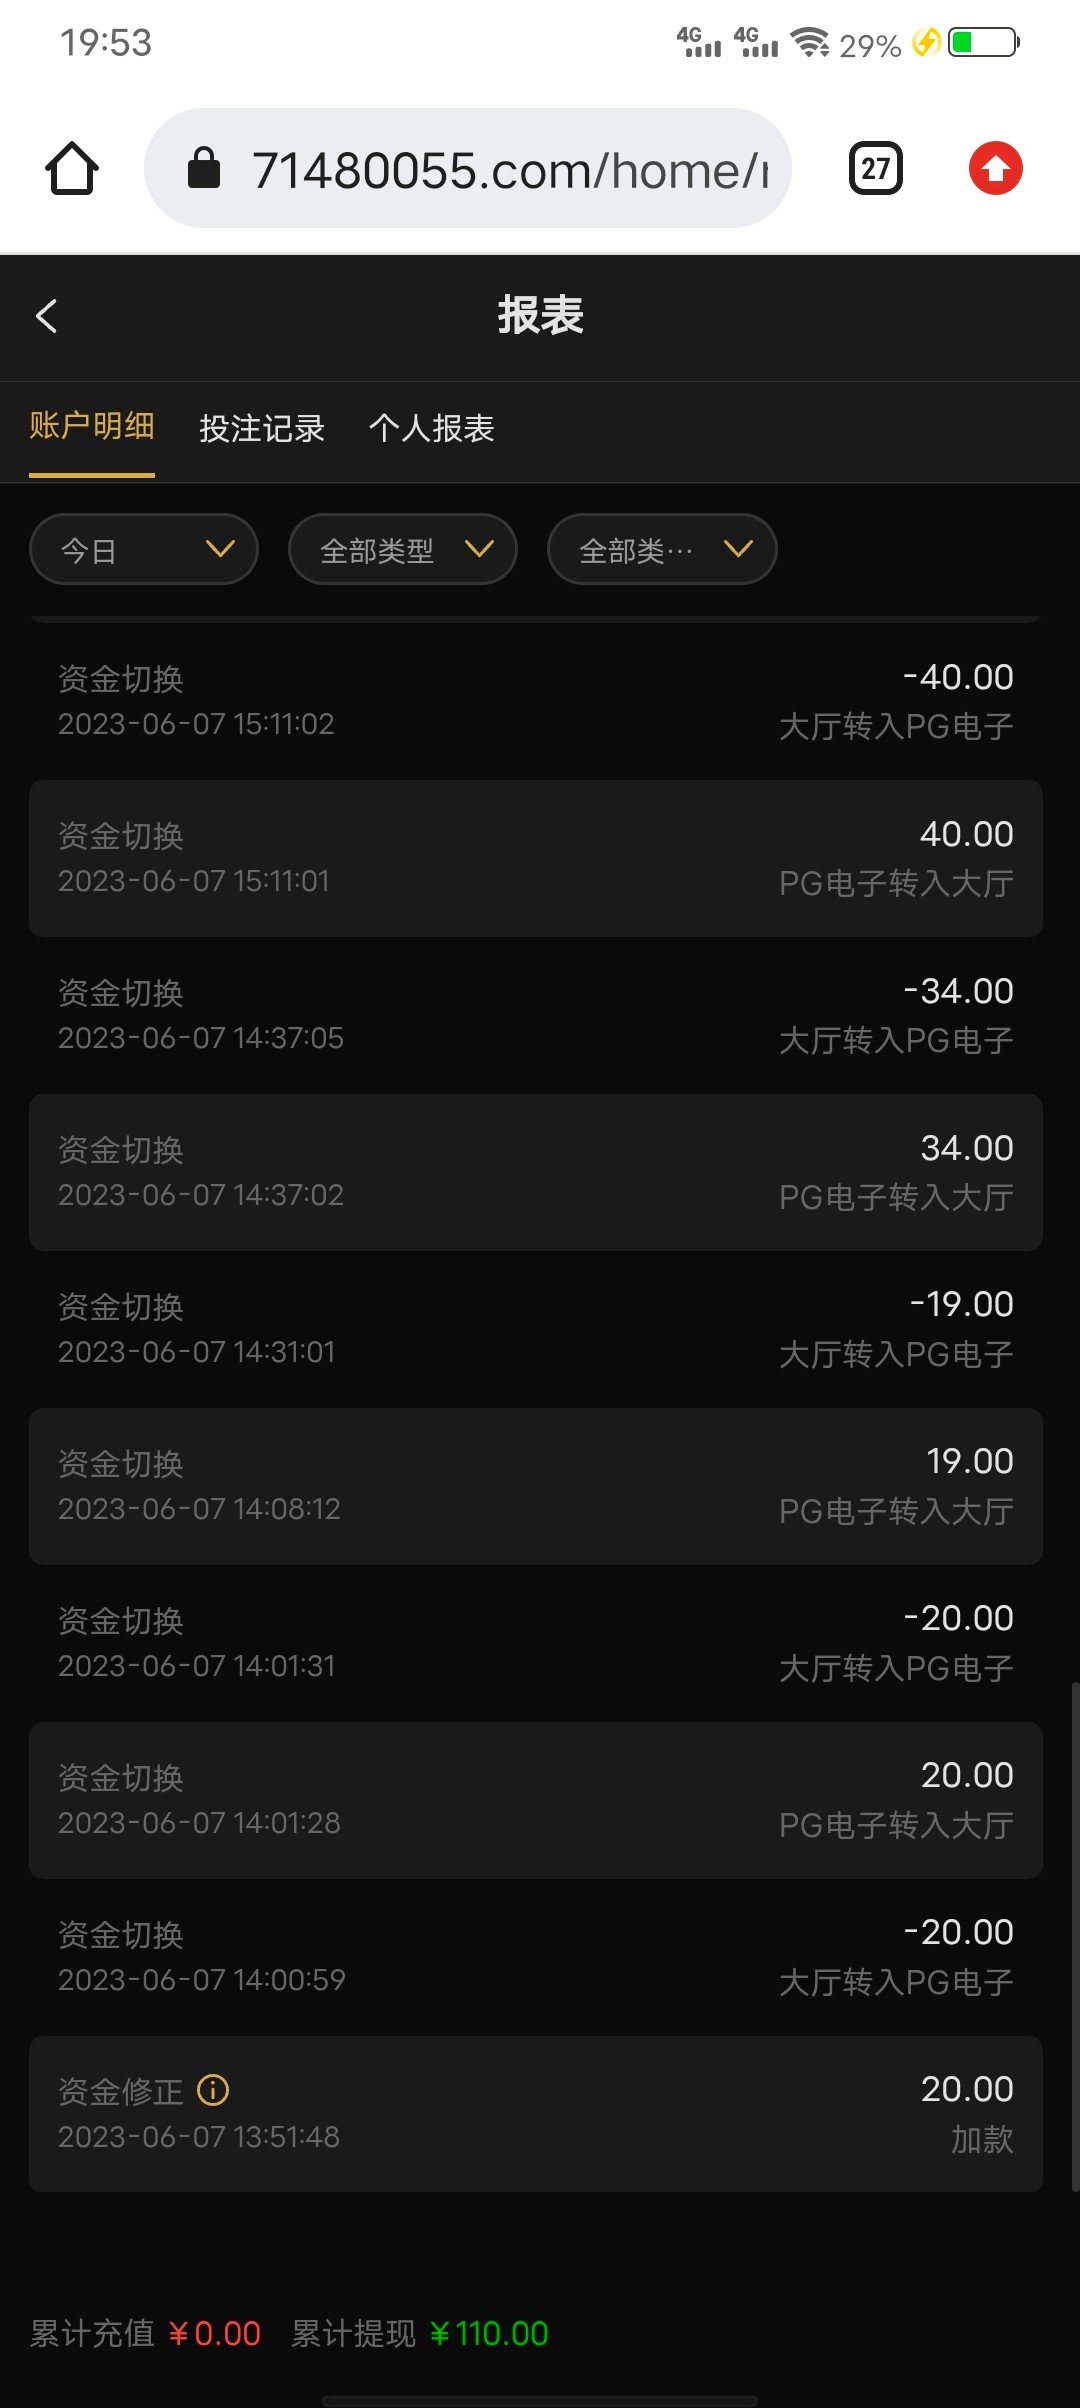
Task: Tap the back arrow beside 报表
Action: [46, 316]
